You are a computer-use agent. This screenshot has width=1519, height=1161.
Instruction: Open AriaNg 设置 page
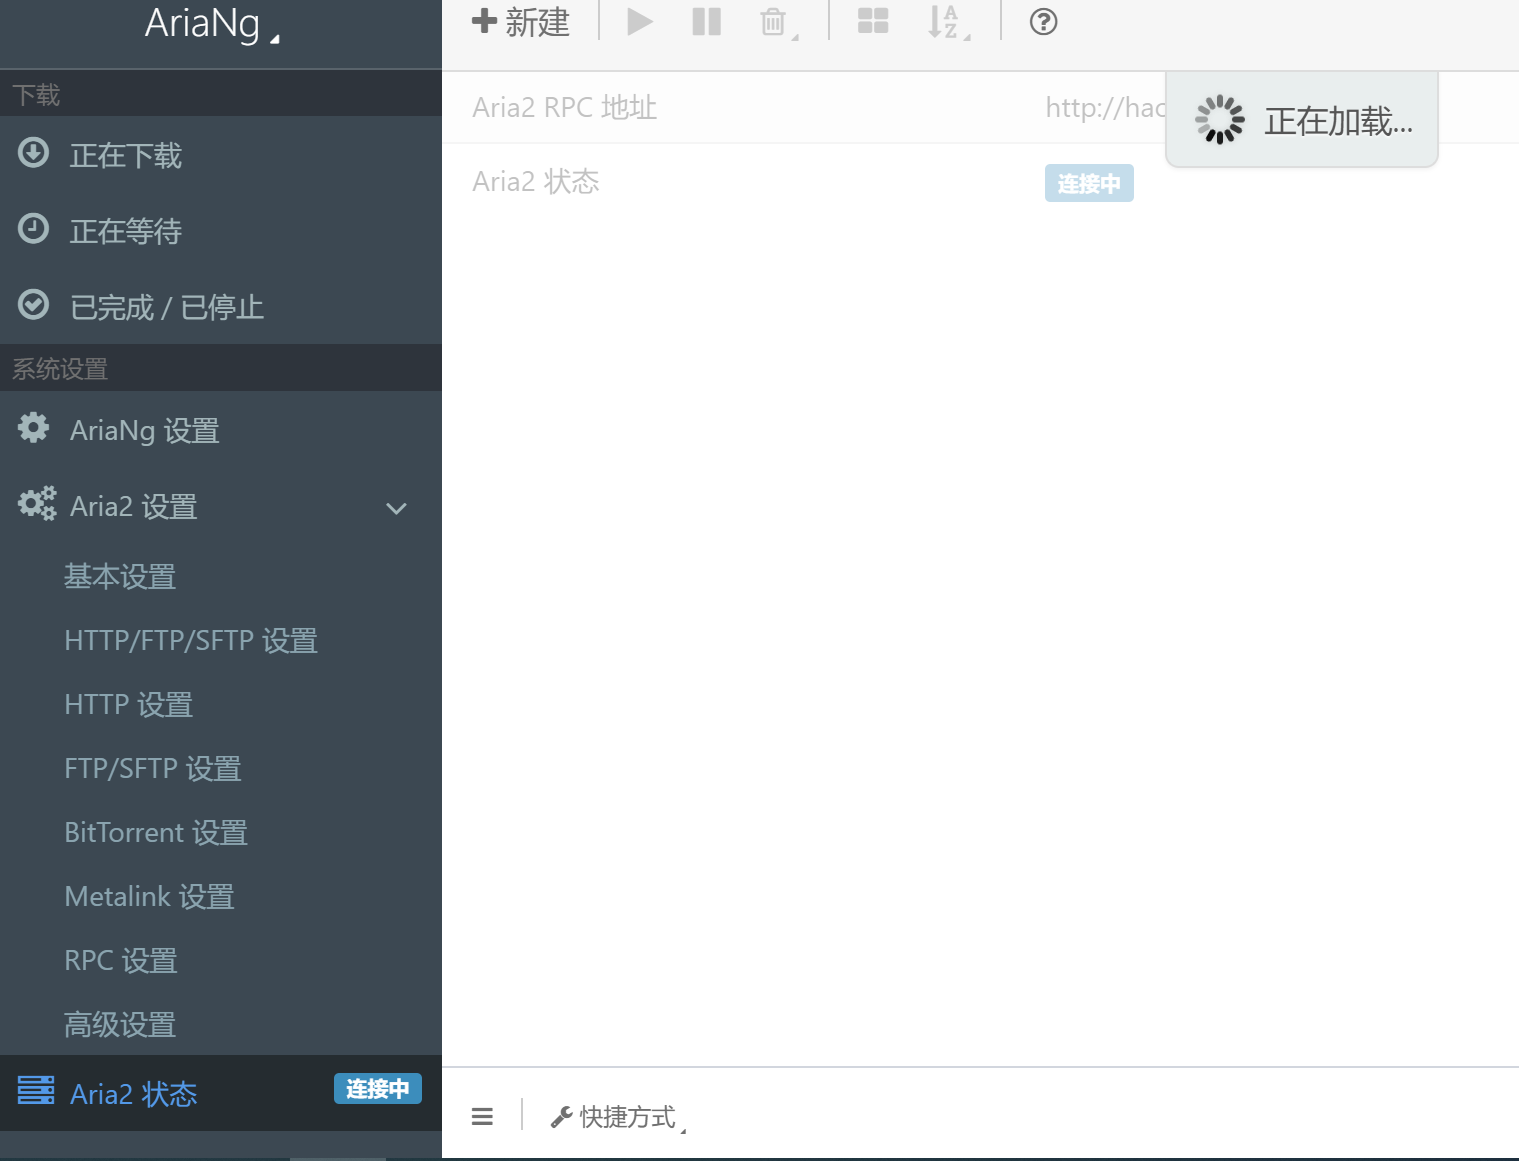[x=221, y=429]
